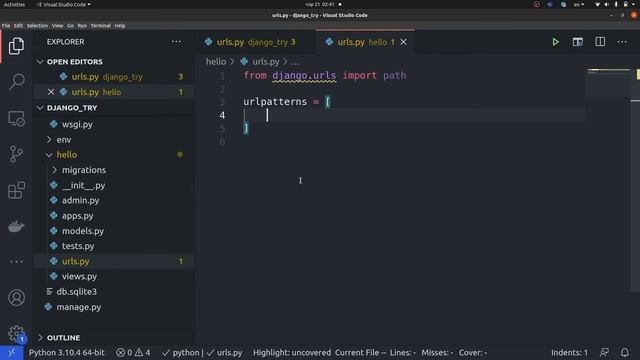Place cursor on line 1 import statement
This screenshot has width=640, height=360.
pyautogui.click(x=324, y=76)
